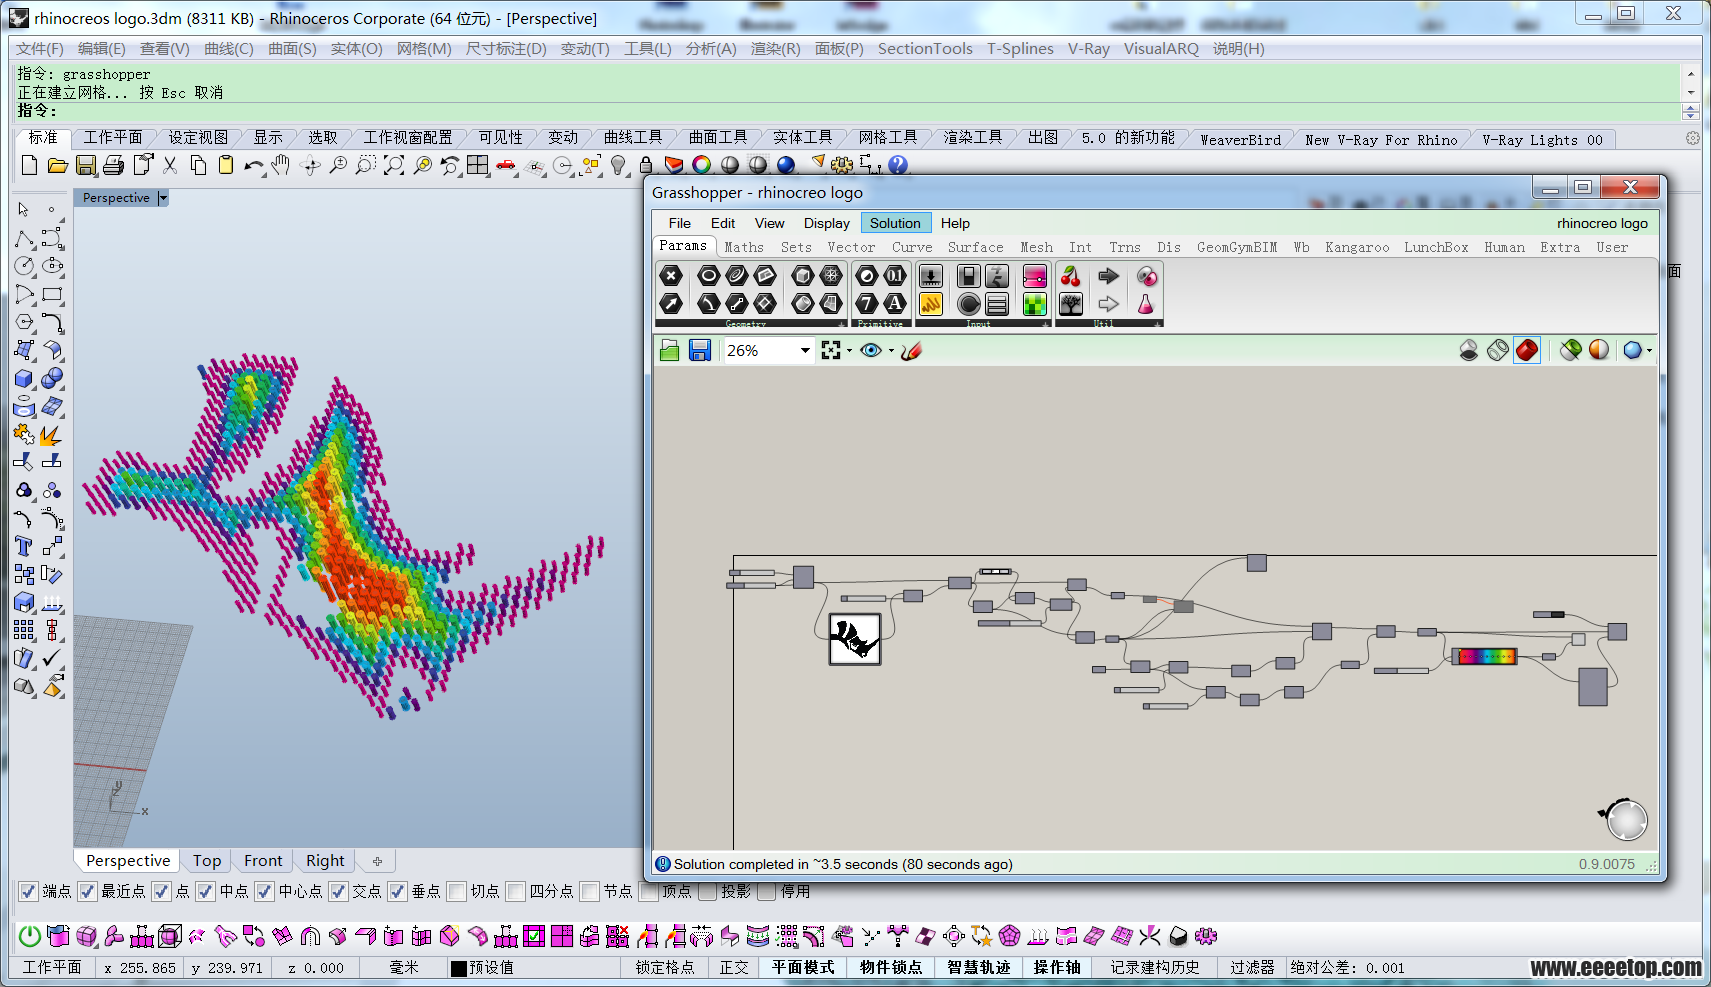Switch to the Kangaroo component tab
1711x987 pixels.
(x=1357, y=247)
